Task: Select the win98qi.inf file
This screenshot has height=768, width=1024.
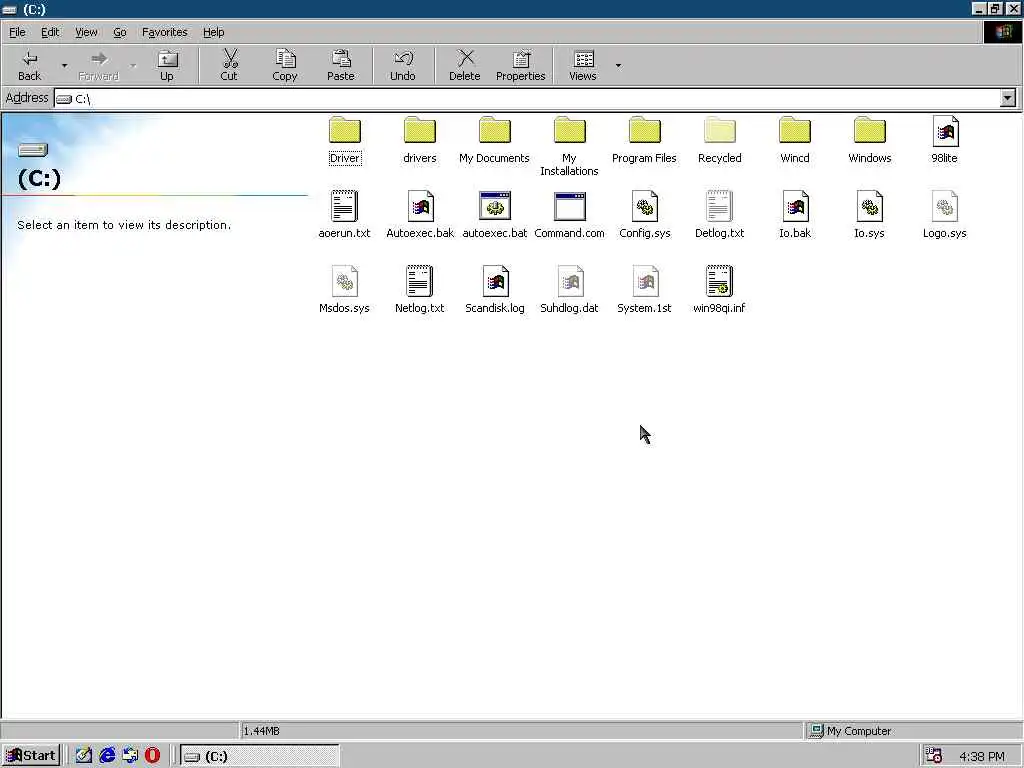Action: pyautogui.click(x=719, y=290)
